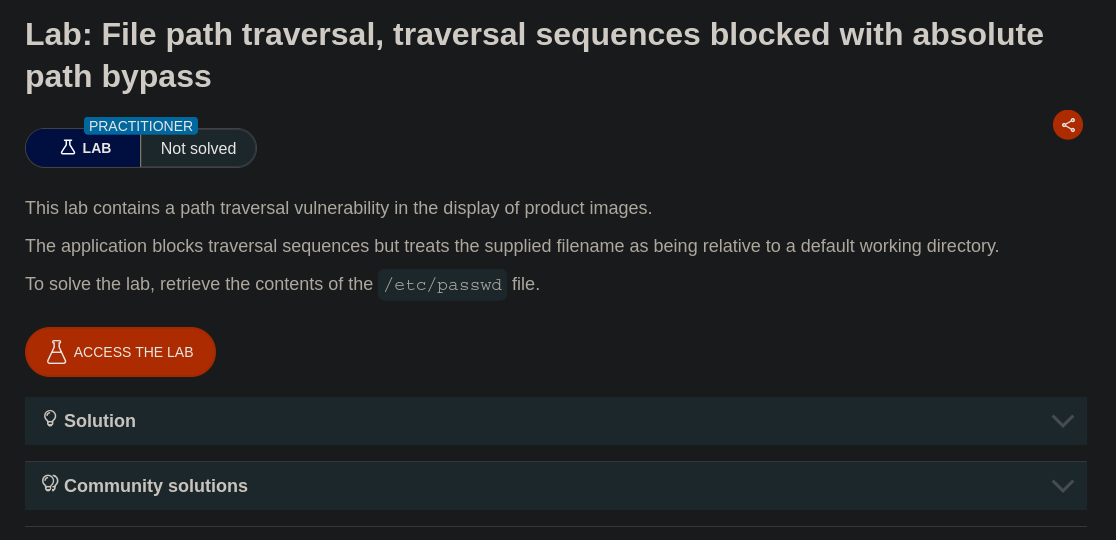
Task: Open the Community solutions section heading
Action: tap(156, 486)
